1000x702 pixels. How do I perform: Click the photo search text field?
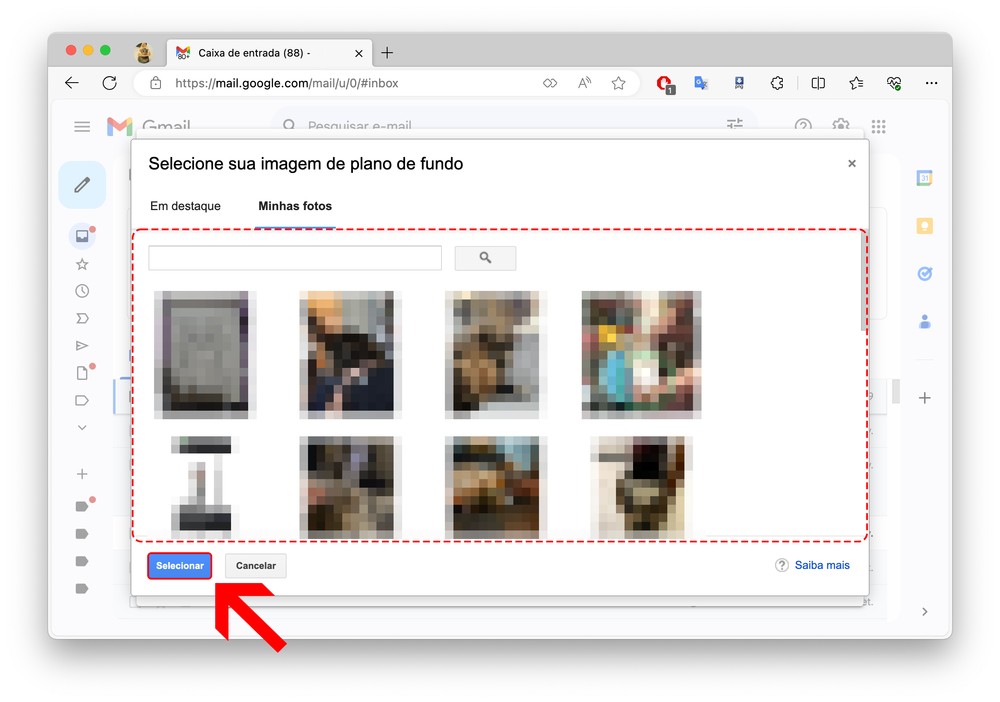(x=295, y=258)
